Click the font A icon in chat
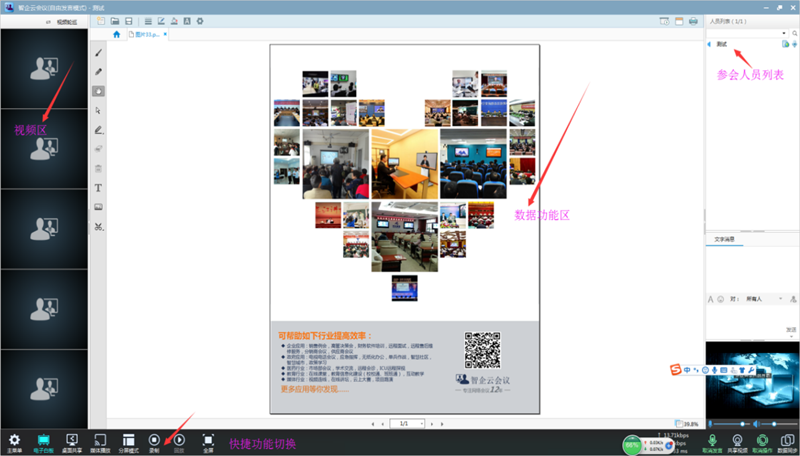The image size is (800, 456). point(710,299)
